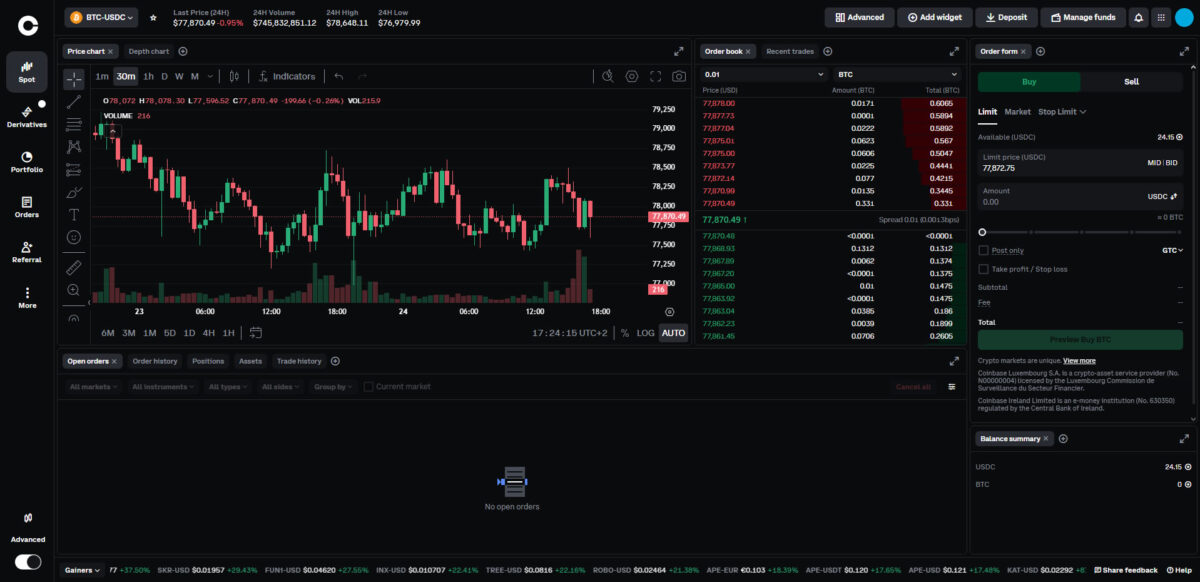Viewport: 1200px width, 582px height.
Task: Click the Deposit button
Action: (x=1006, y=17)
